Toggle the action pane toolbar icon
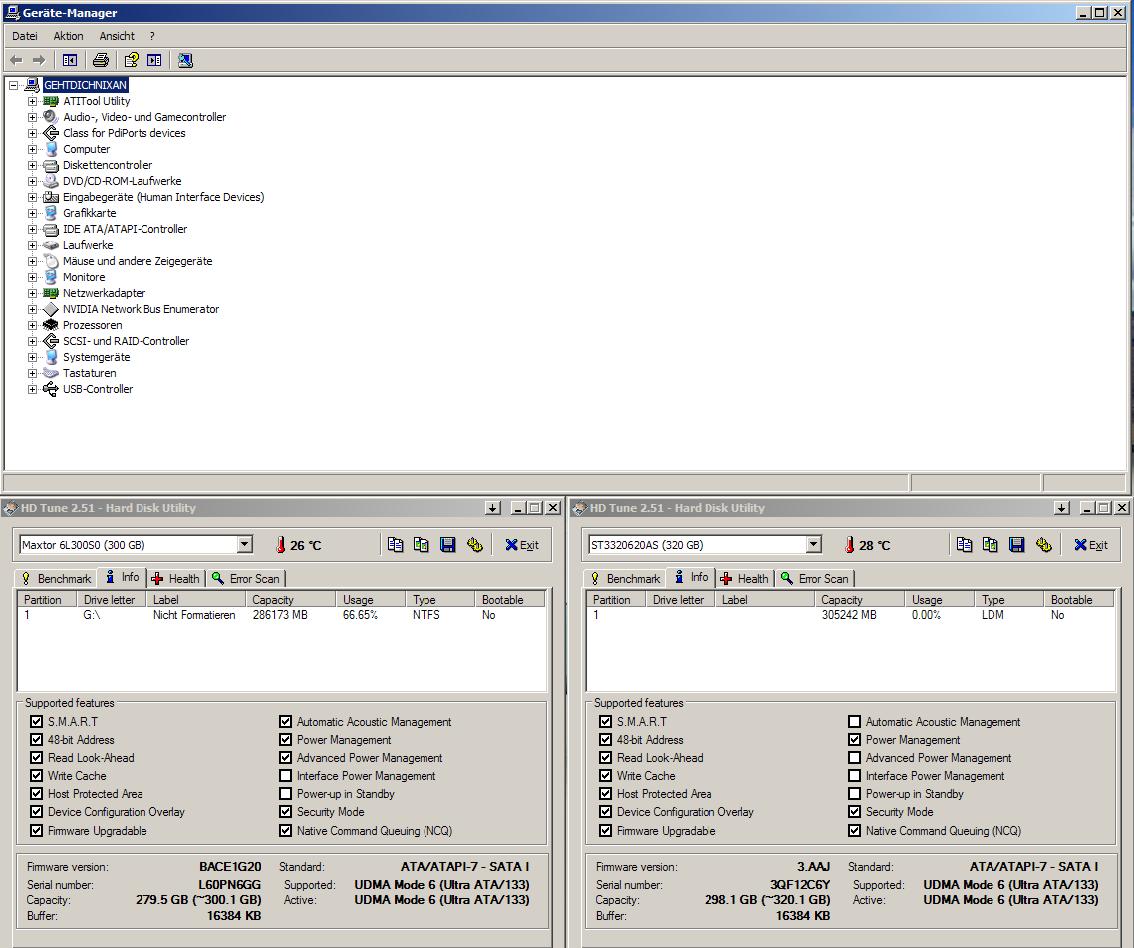The width and height of the screenshot is (1134, 948). [154, 61]
